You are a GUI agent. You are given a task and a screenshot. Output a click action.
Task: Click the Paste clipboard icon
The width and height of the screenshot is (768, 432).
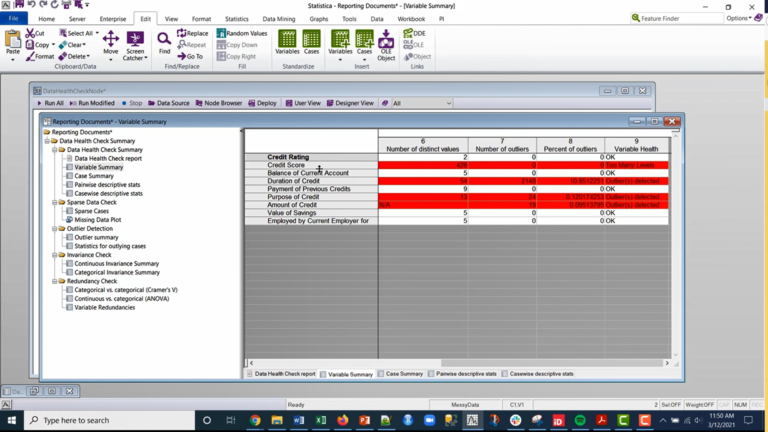13,43
